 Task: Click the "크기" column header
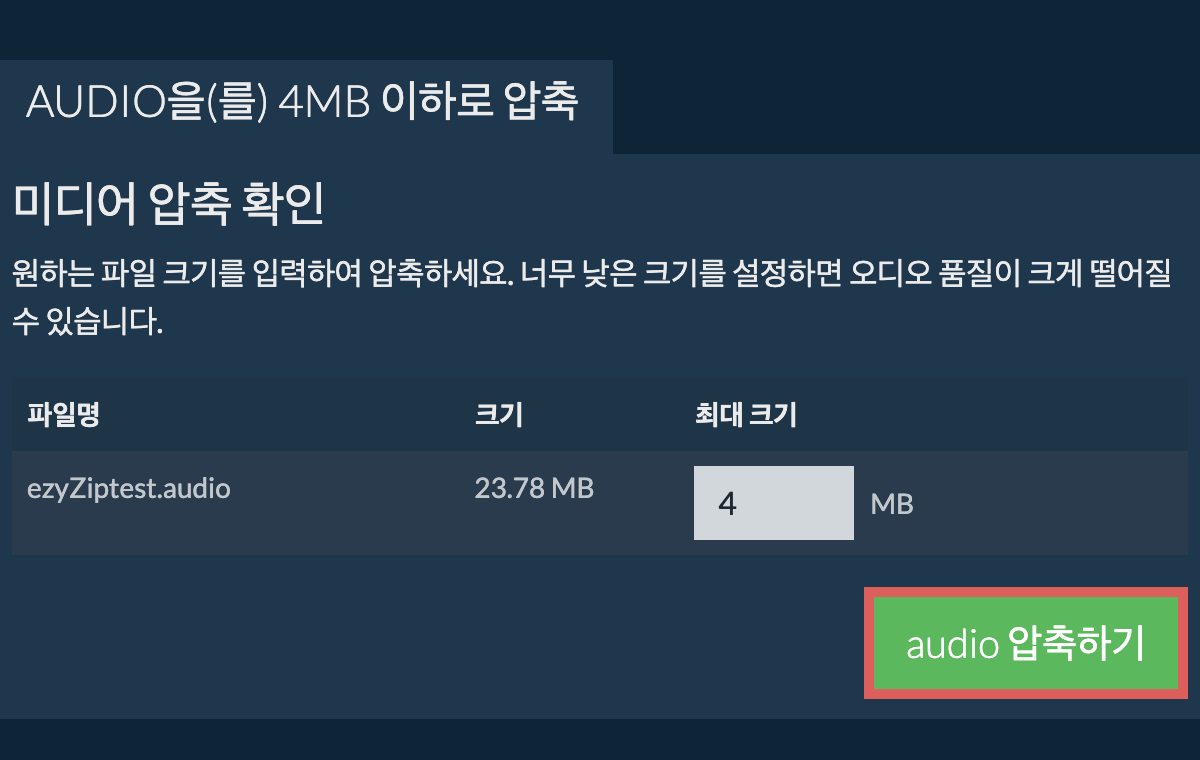point(499,415)
